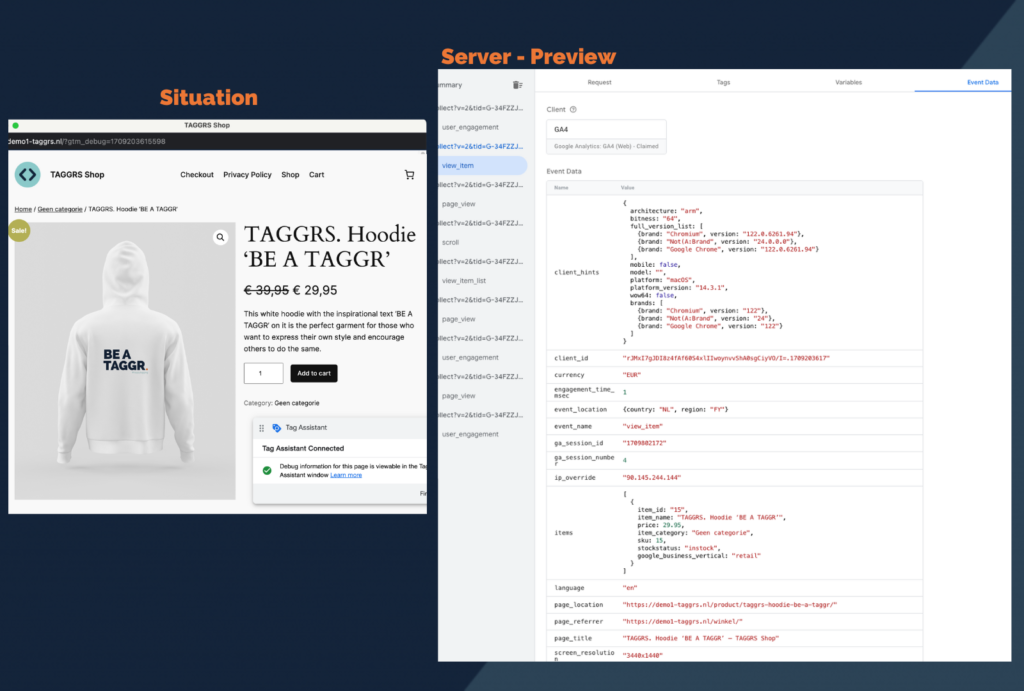Go to the Shop menu item

point(290,174)
